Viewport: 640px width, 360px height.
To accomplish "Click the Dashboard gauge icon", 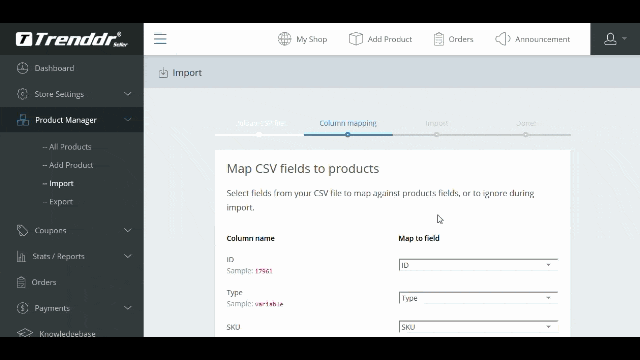I will [22, 68].
